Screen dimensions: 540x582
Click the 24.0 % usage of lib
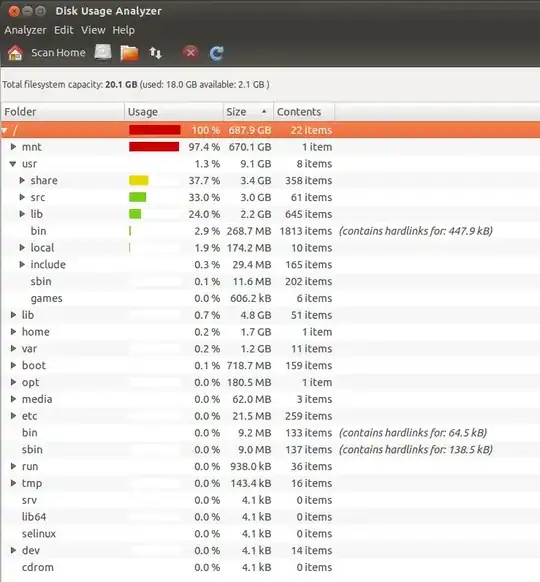tap(204, 214)
